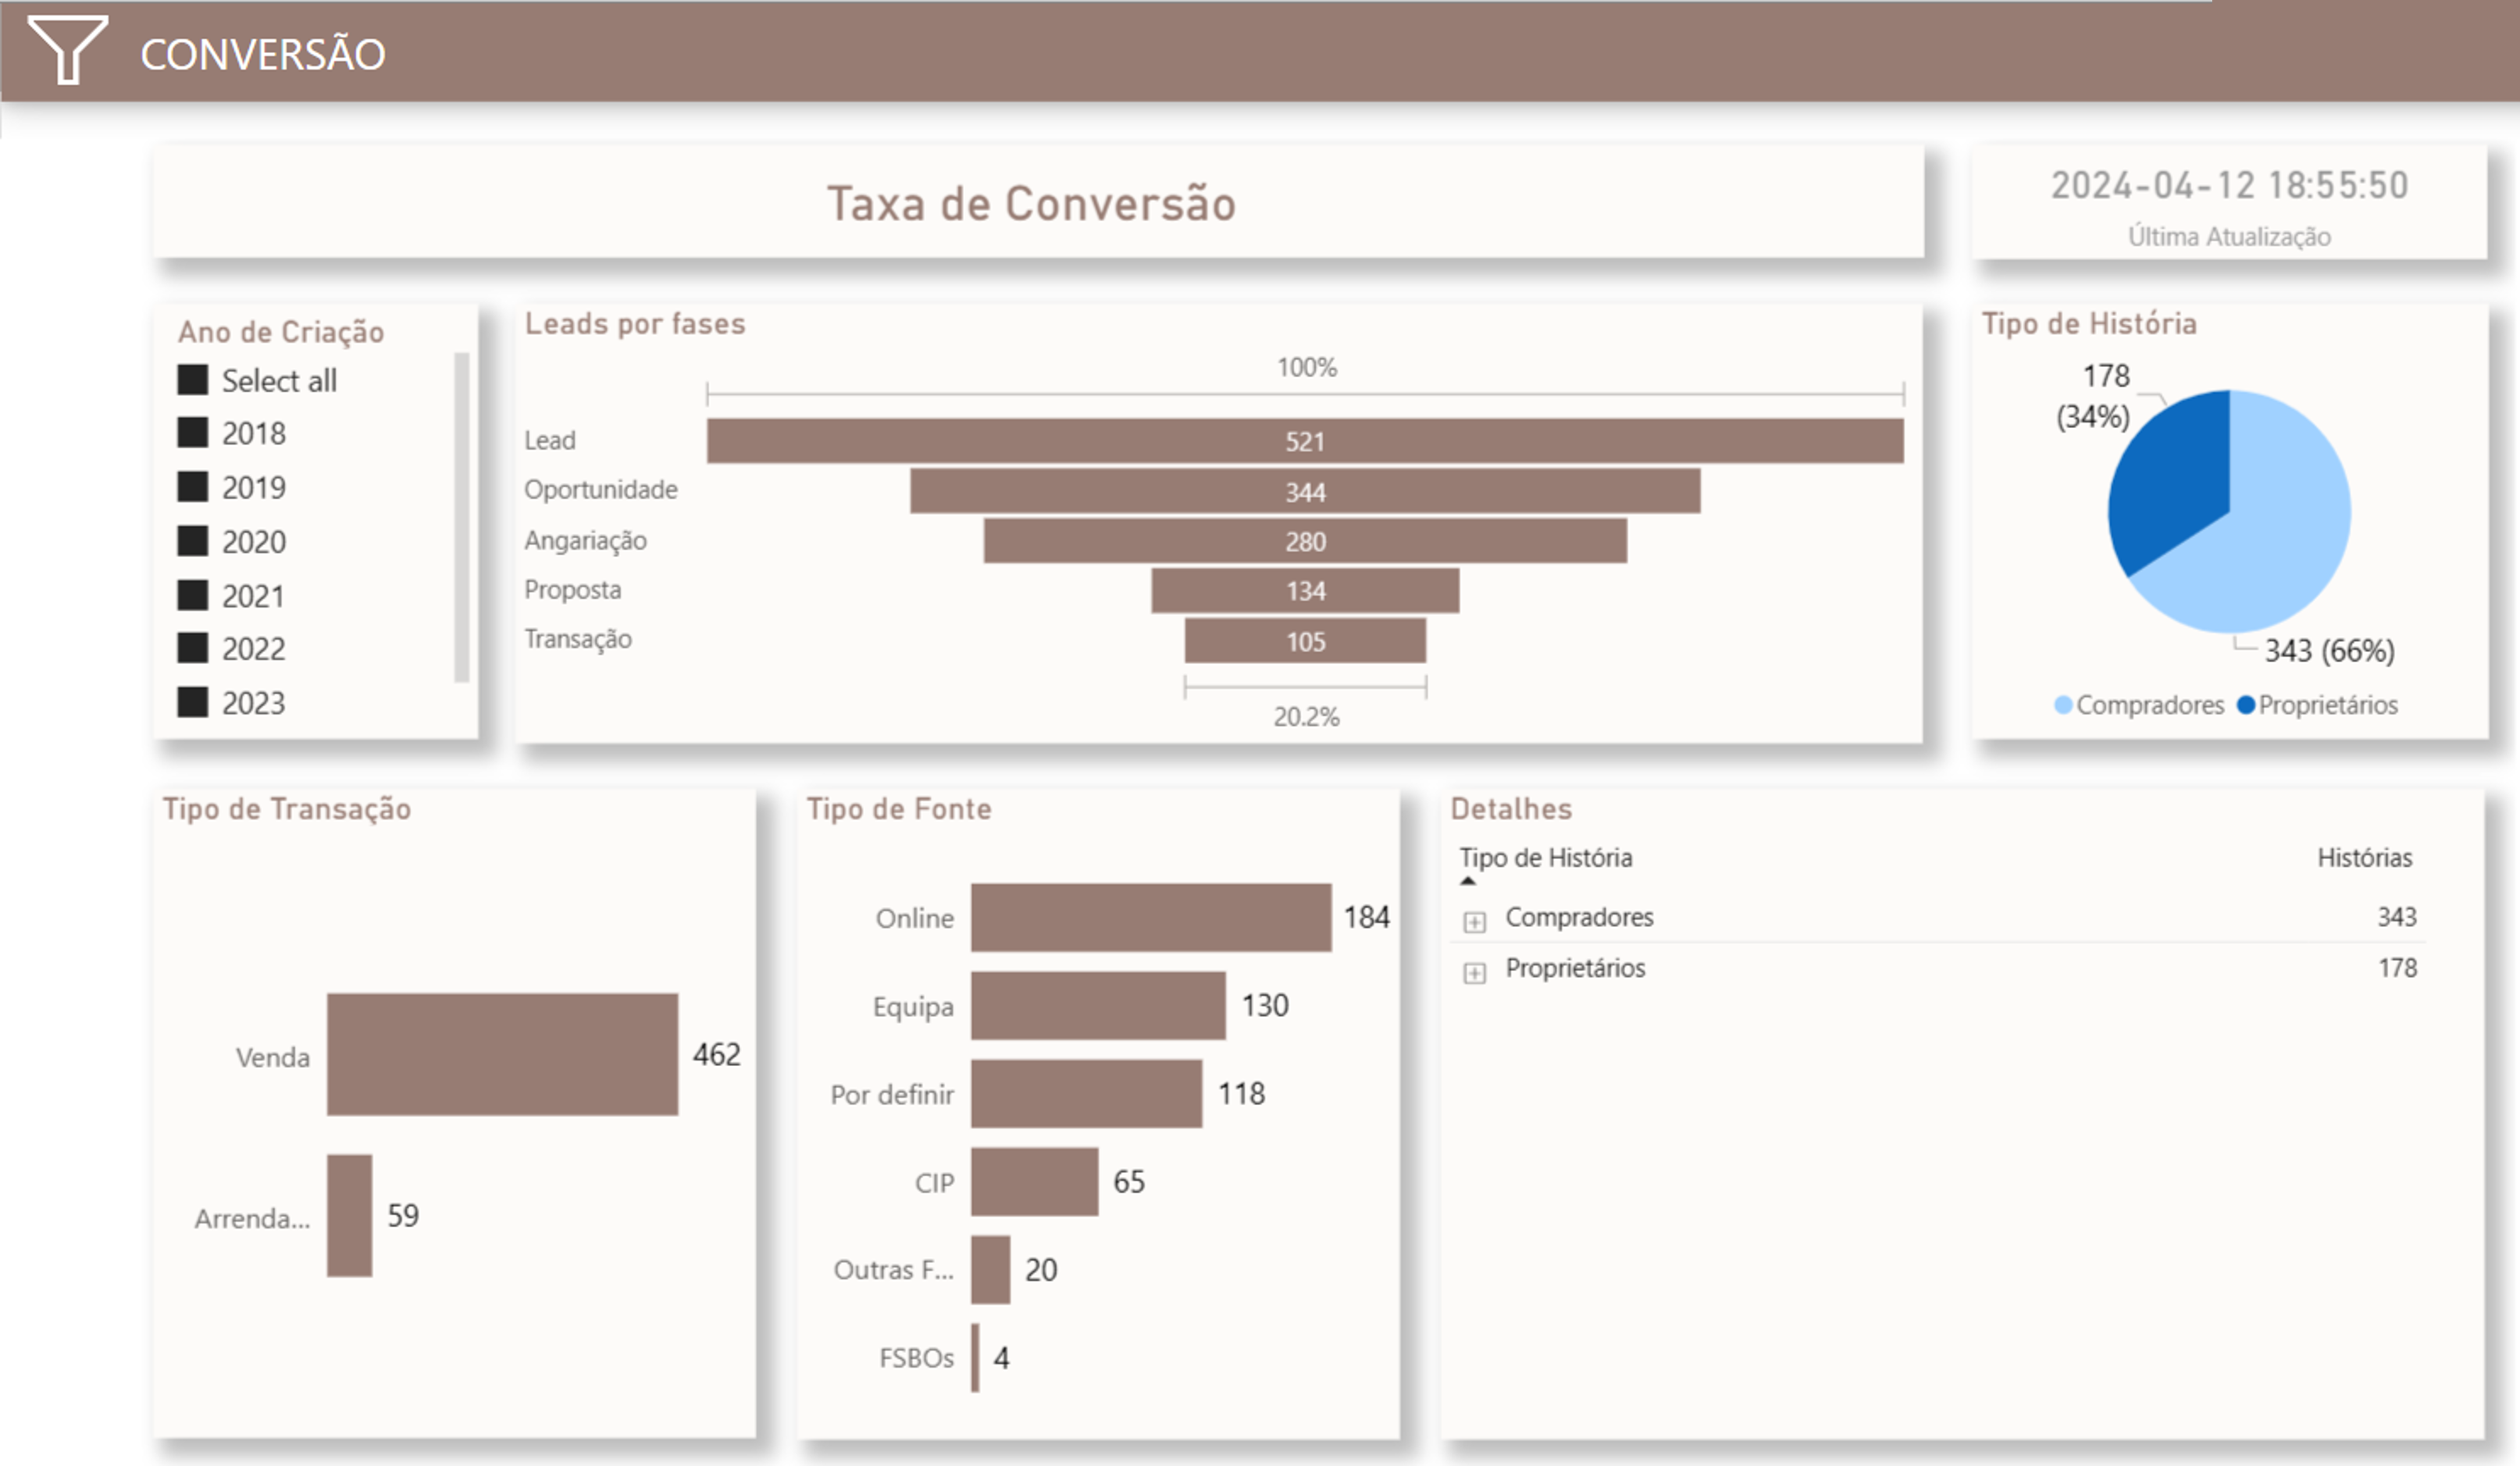The image size is (2520, 1466).
Task: Click the Ano de Criação slicer scrollbar
Action: (462, 516)
